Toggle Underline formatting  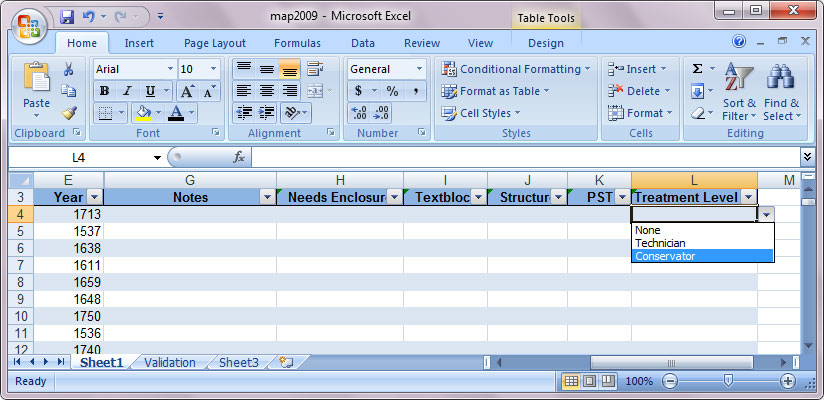coord(150,91)
